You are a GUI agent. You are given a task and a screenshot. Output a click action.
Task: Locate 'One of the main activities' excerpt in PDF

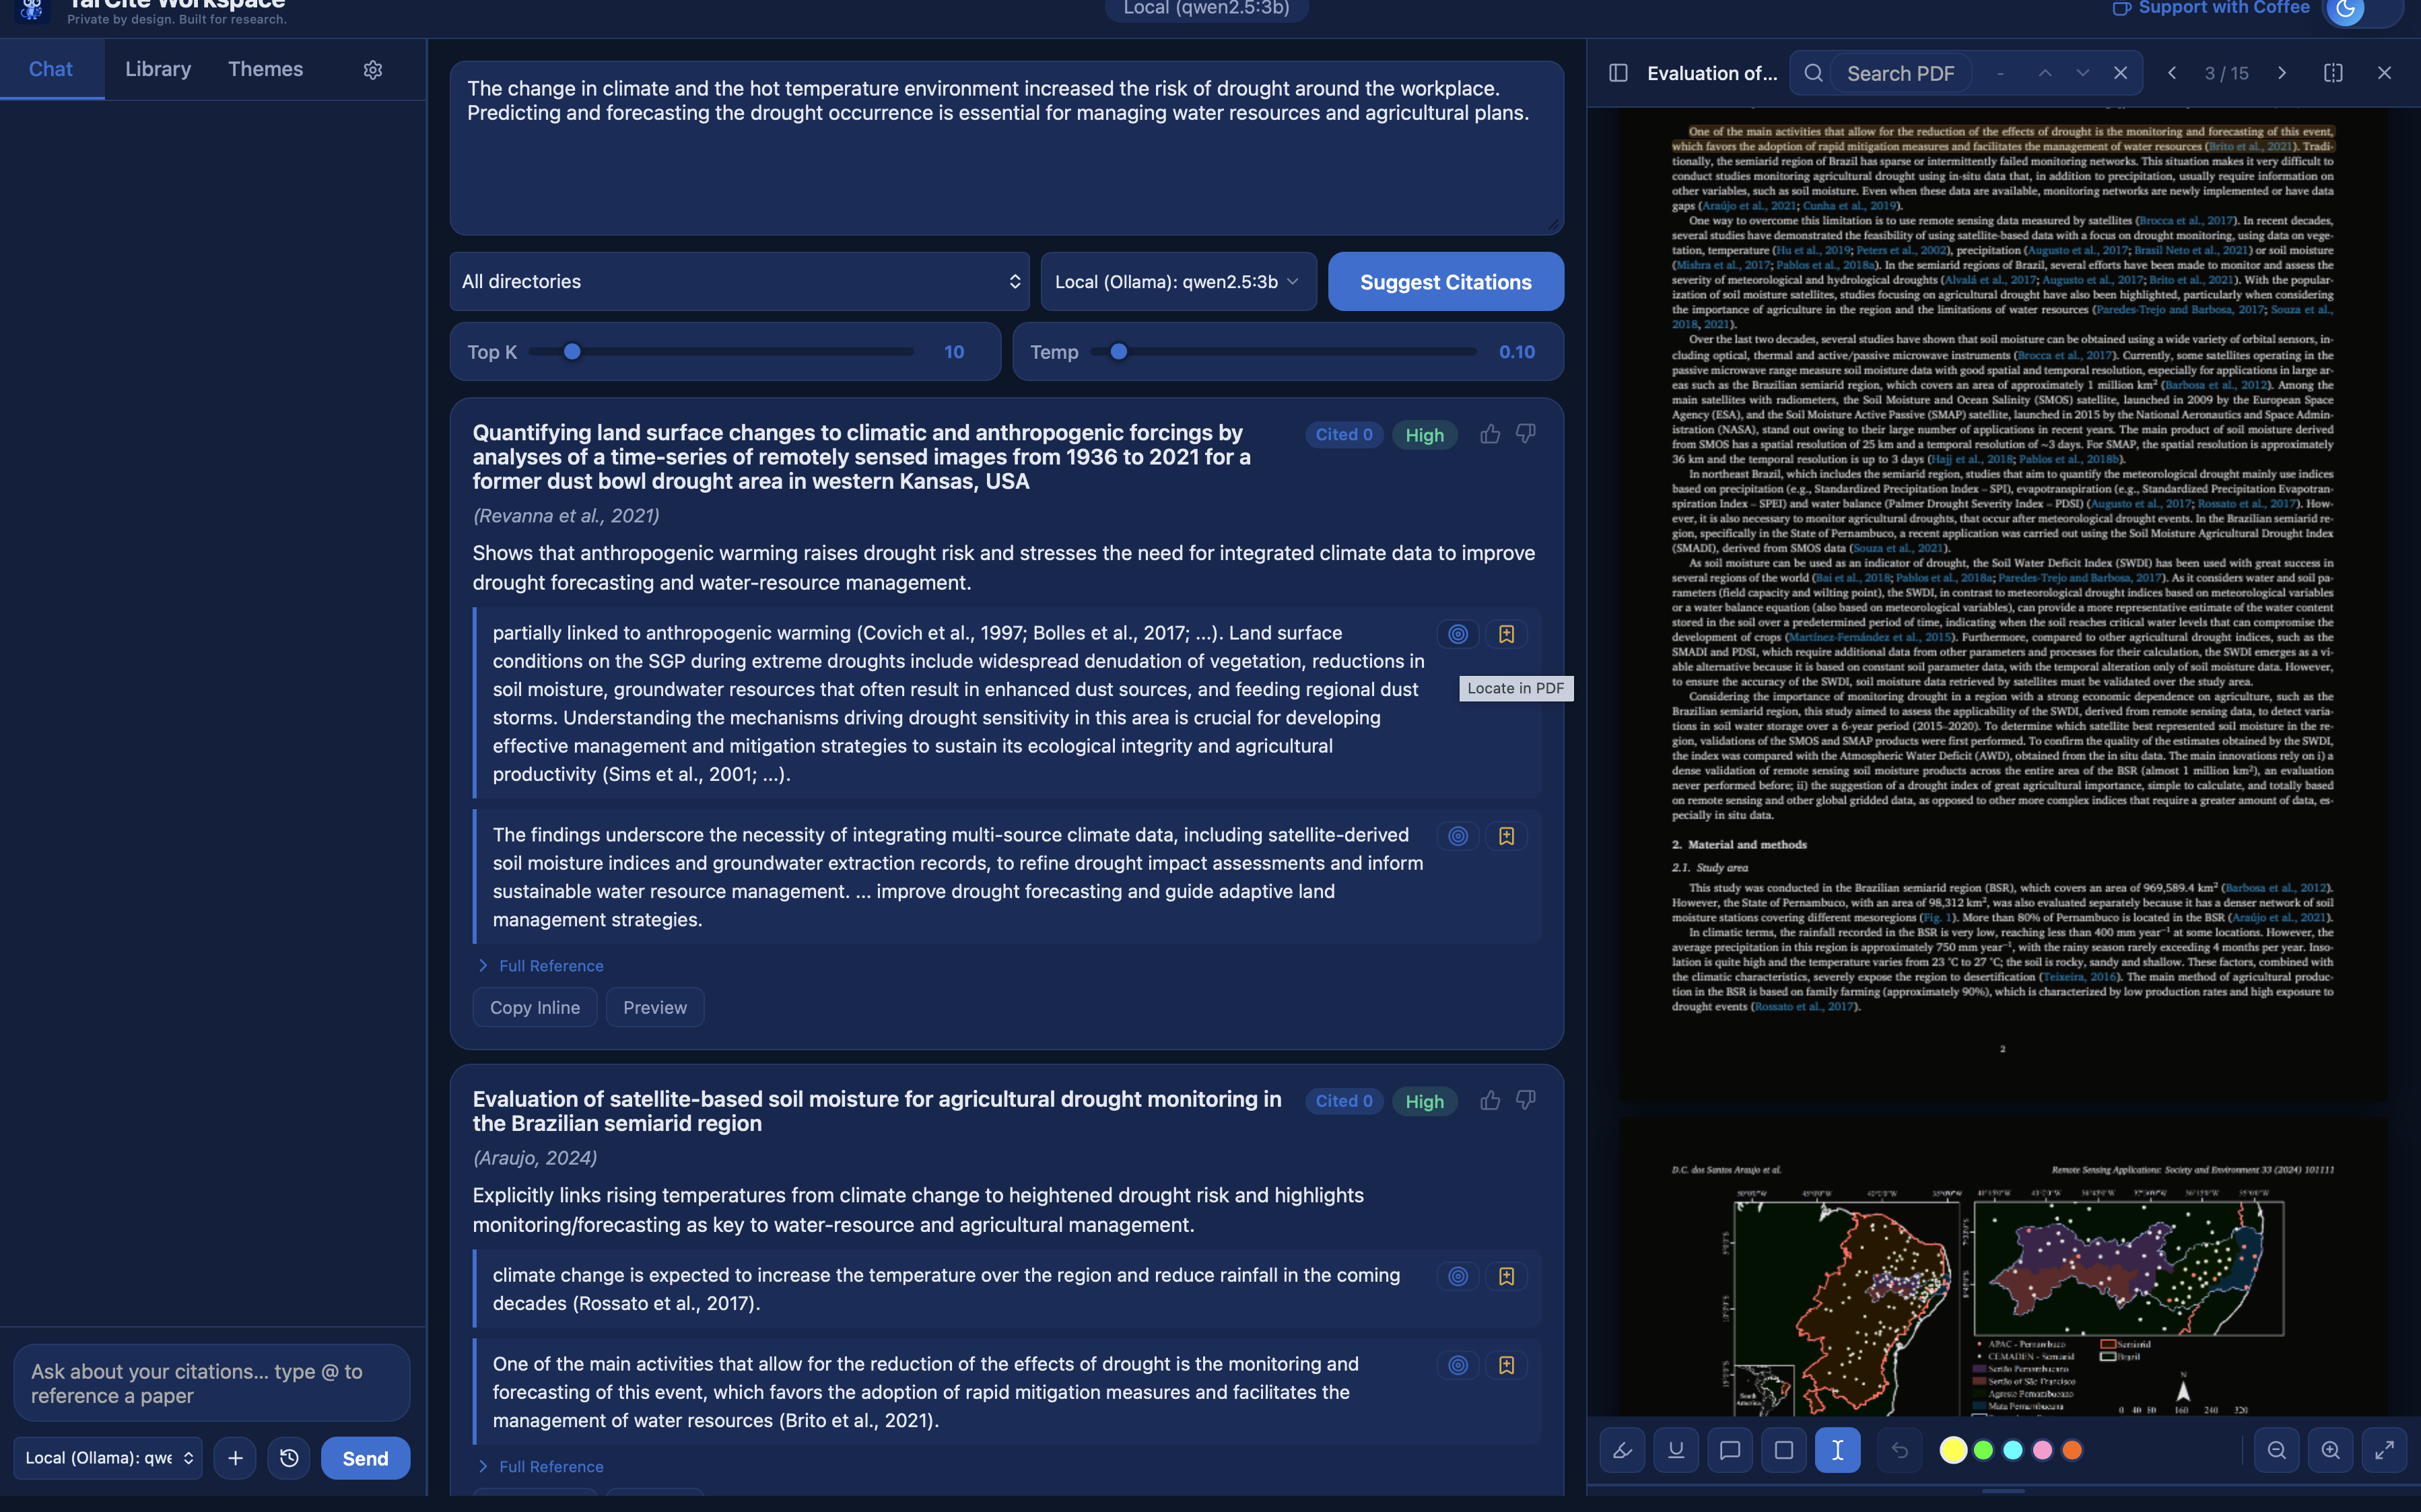click(x=1458, y=1365)
